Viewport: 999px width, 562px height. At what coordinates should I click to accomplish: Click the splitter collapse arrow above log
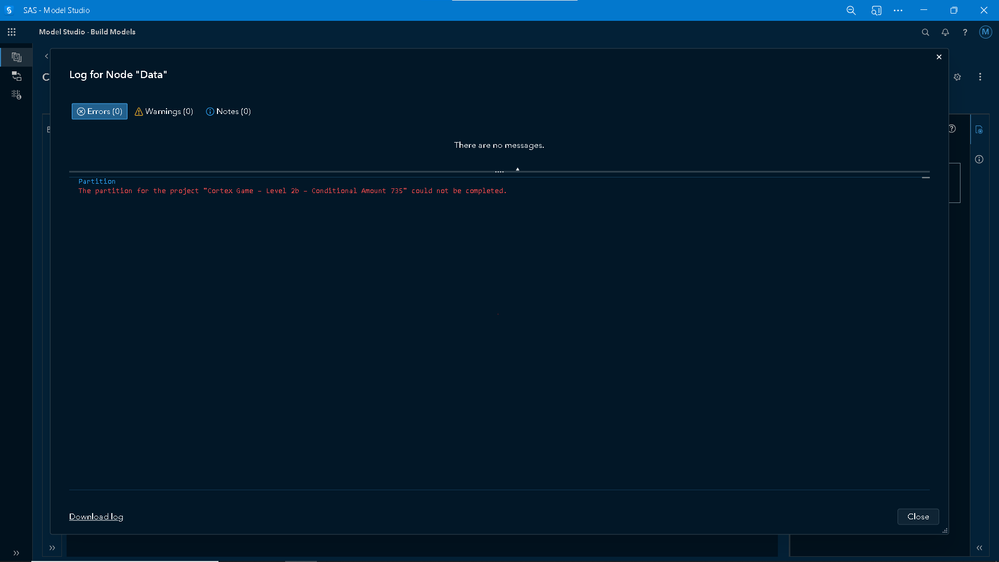tap(517, 169)
